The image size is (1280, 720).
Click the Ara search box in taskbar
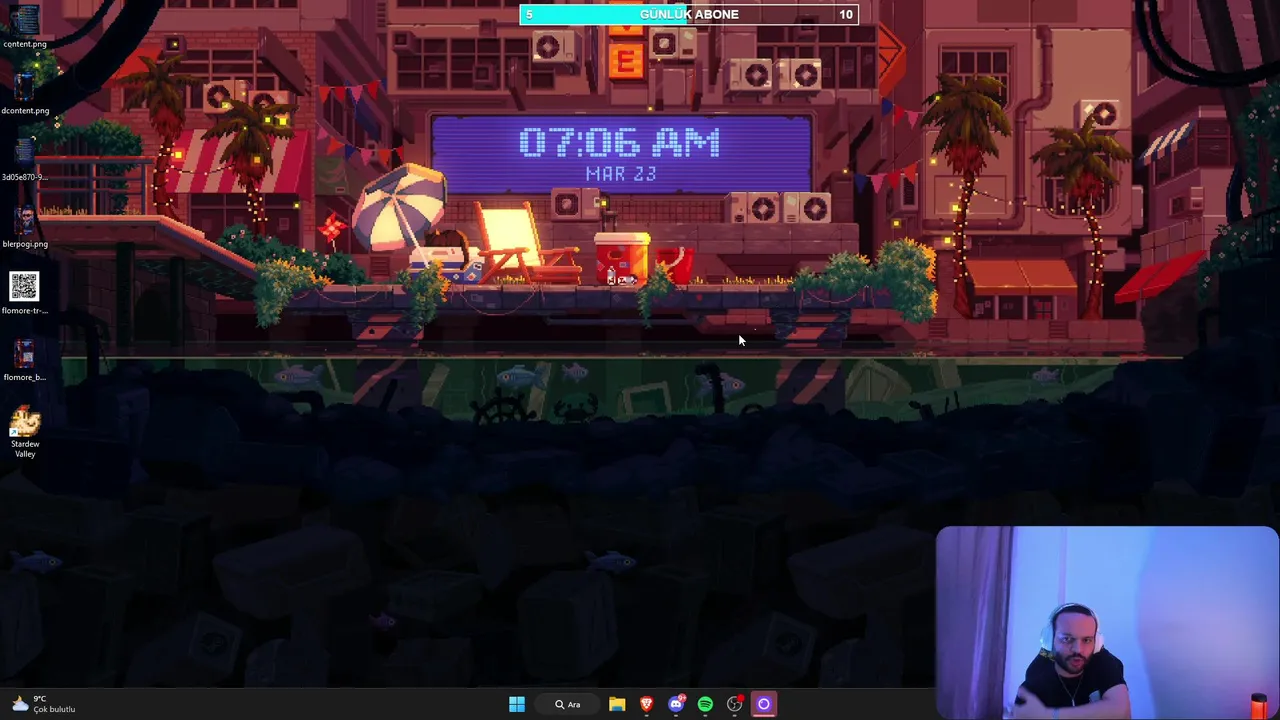click(568, 704)
